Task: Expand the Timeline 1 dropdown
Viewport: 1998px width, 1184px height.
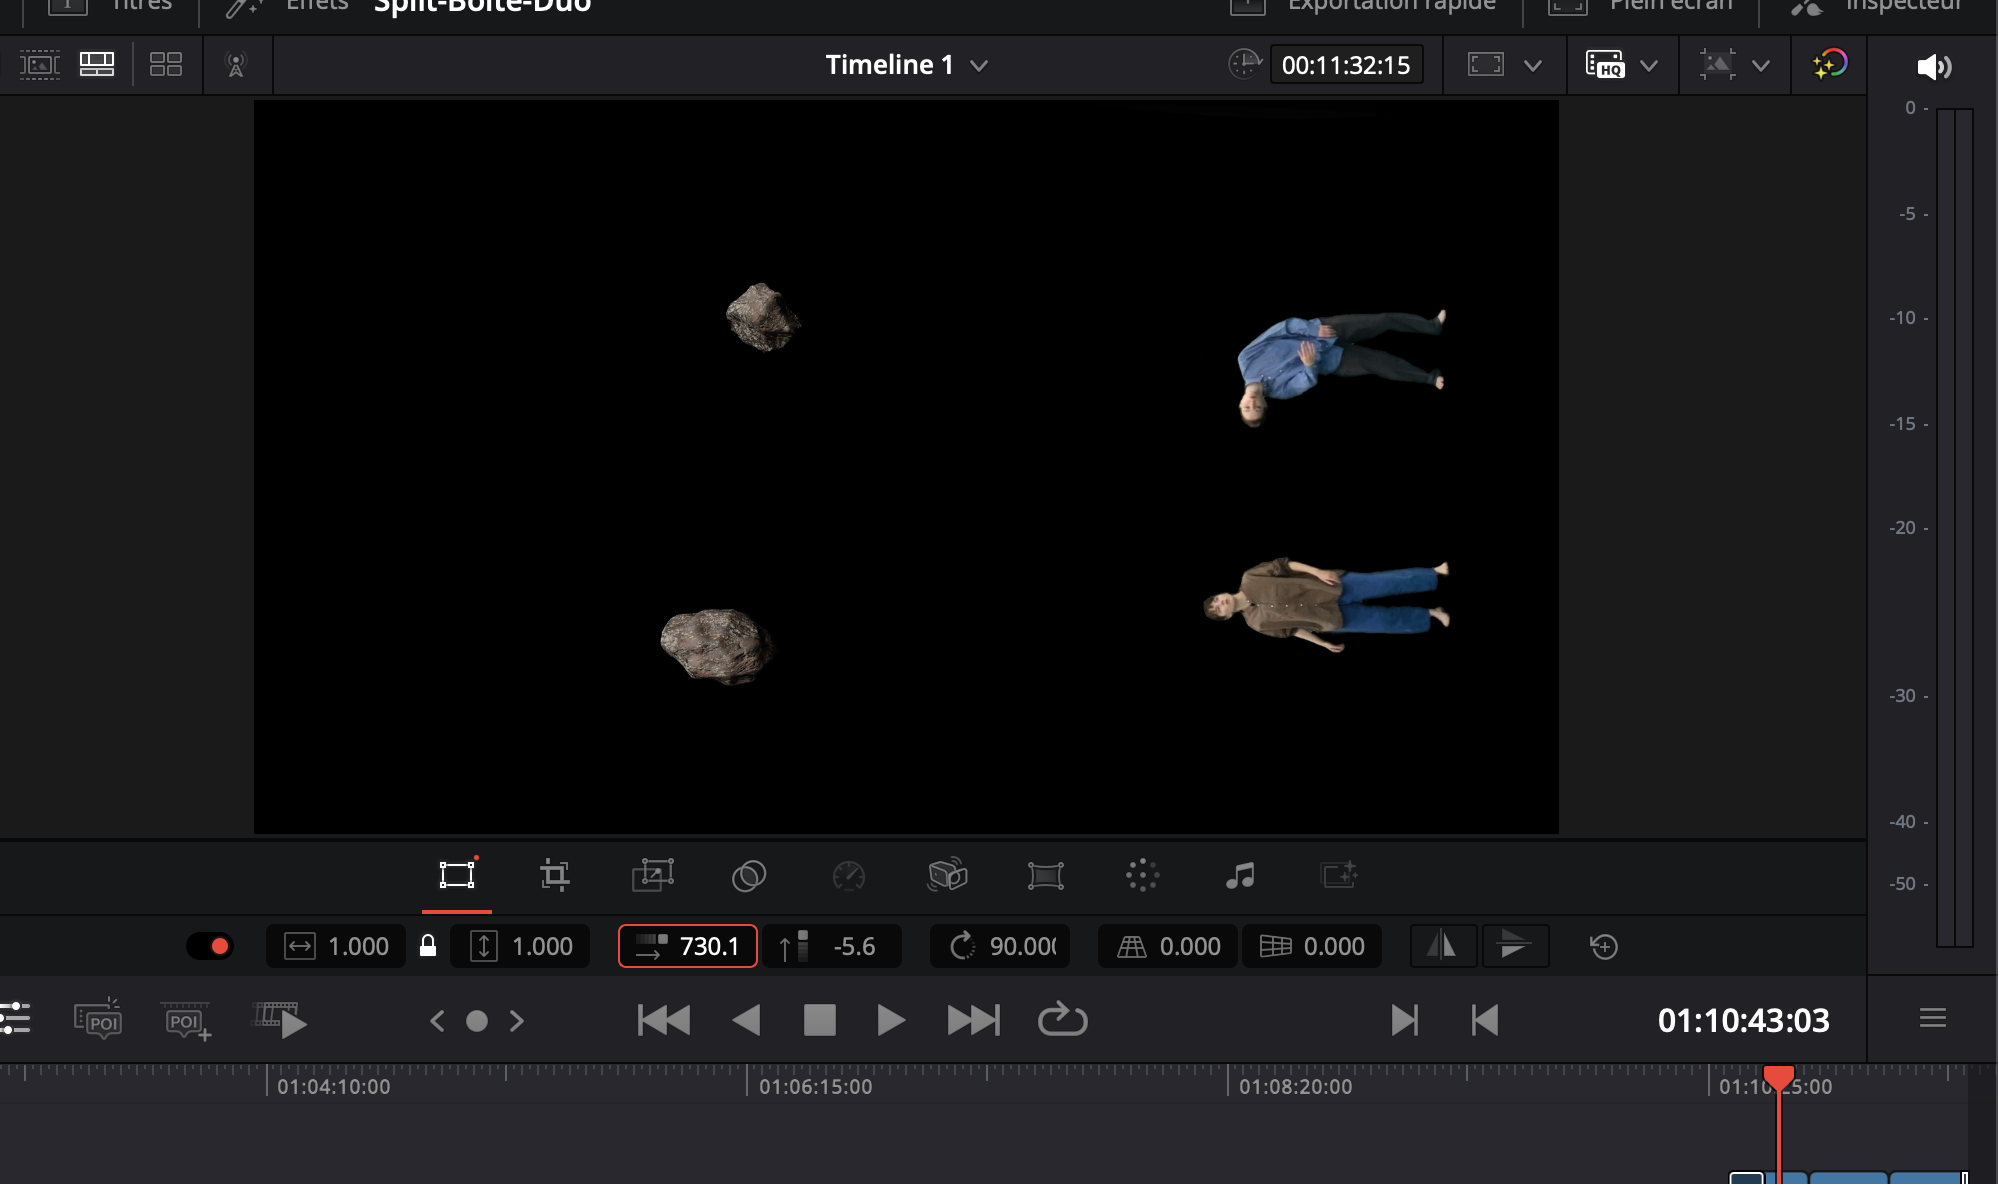Action: [979, 66]
